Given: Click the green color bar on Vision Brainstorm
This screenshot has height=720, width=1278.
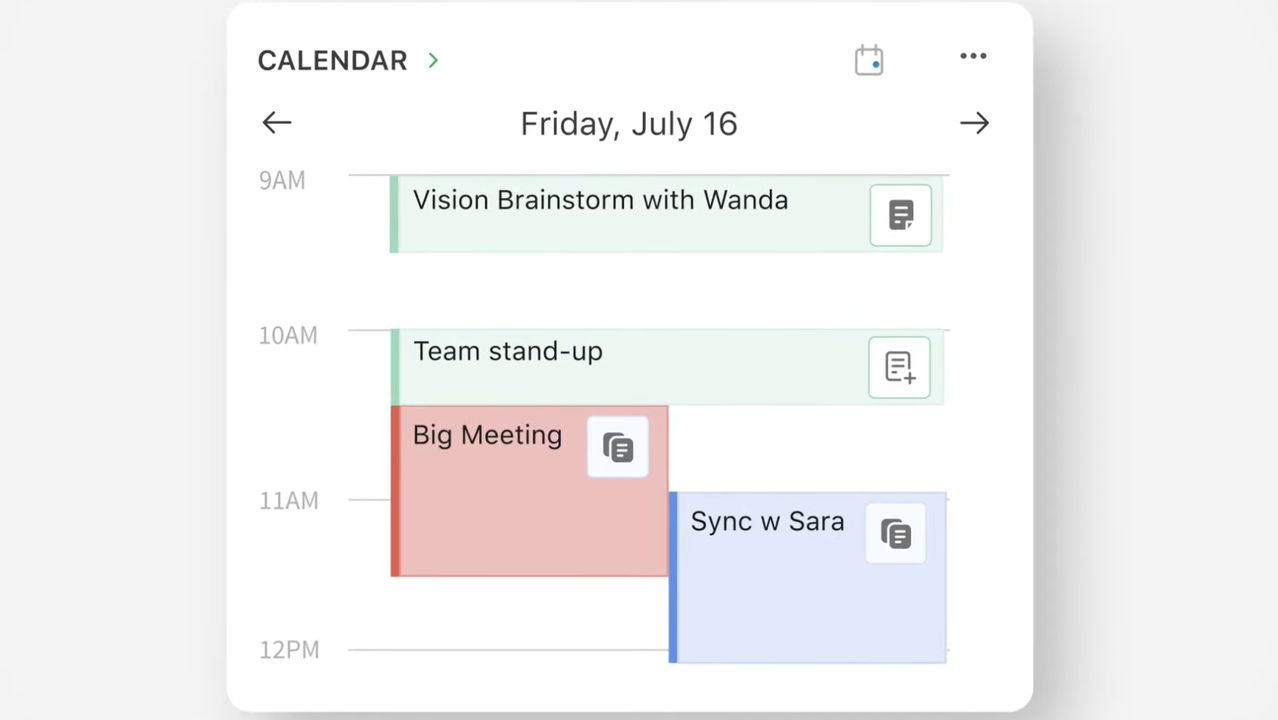Looking at the screenshot, I should (394, 214).
